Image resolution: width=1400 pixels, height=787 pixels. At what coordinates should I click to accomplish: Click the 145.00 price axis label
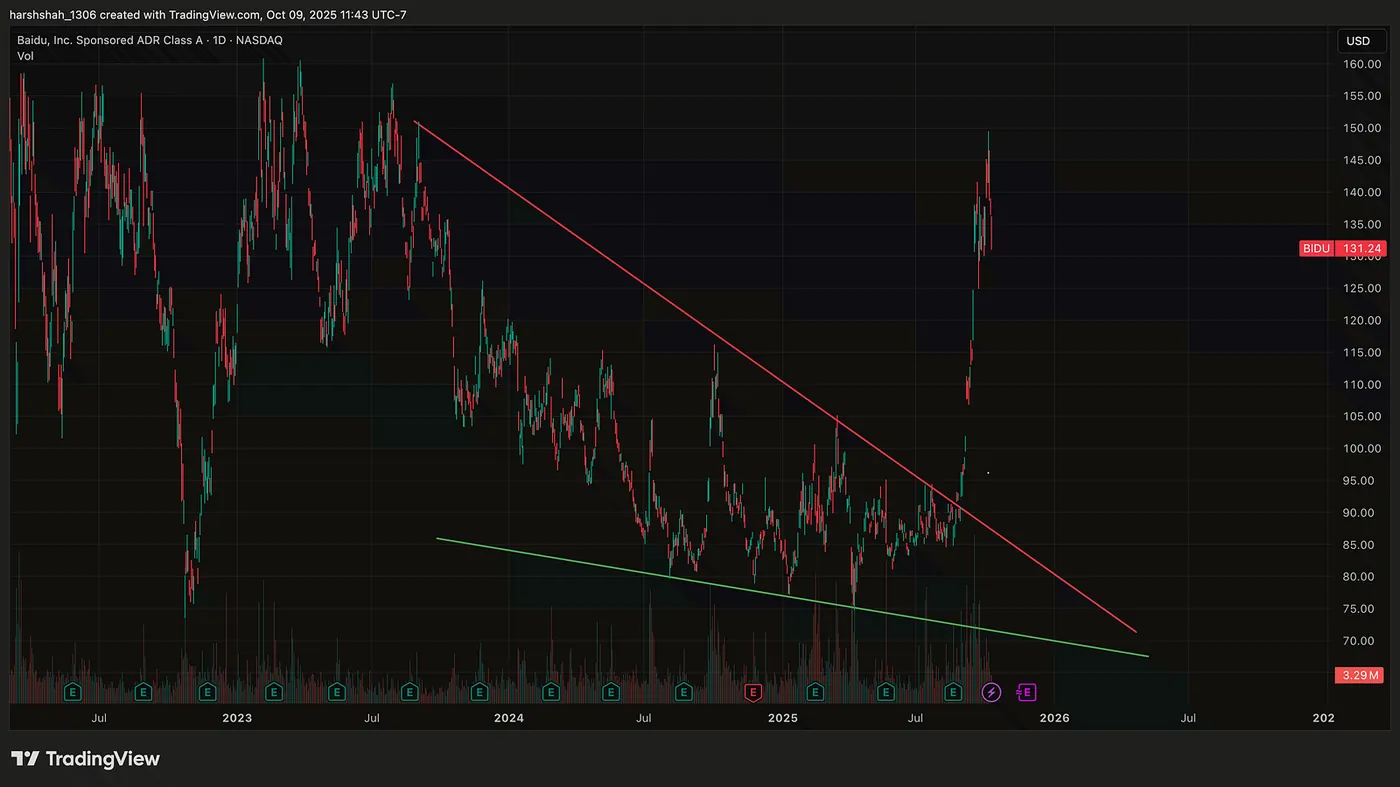1362,160
